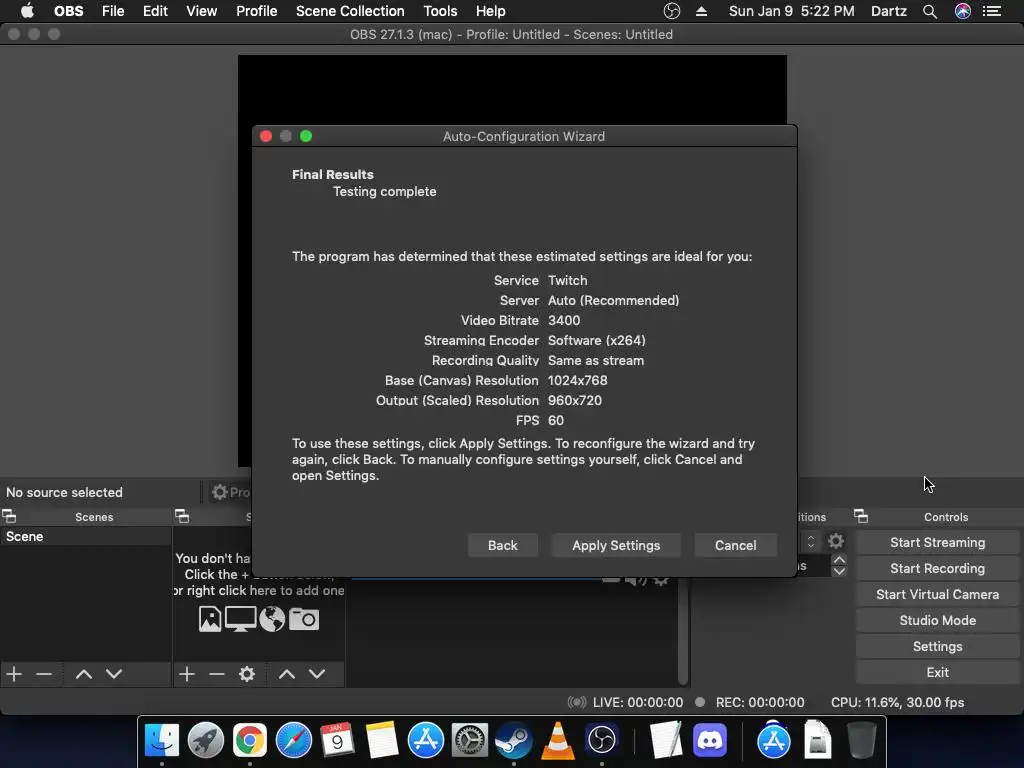Viewport: 1024px width, 768px height.
Task: Open the Profile menu
Action: point(257,11)
